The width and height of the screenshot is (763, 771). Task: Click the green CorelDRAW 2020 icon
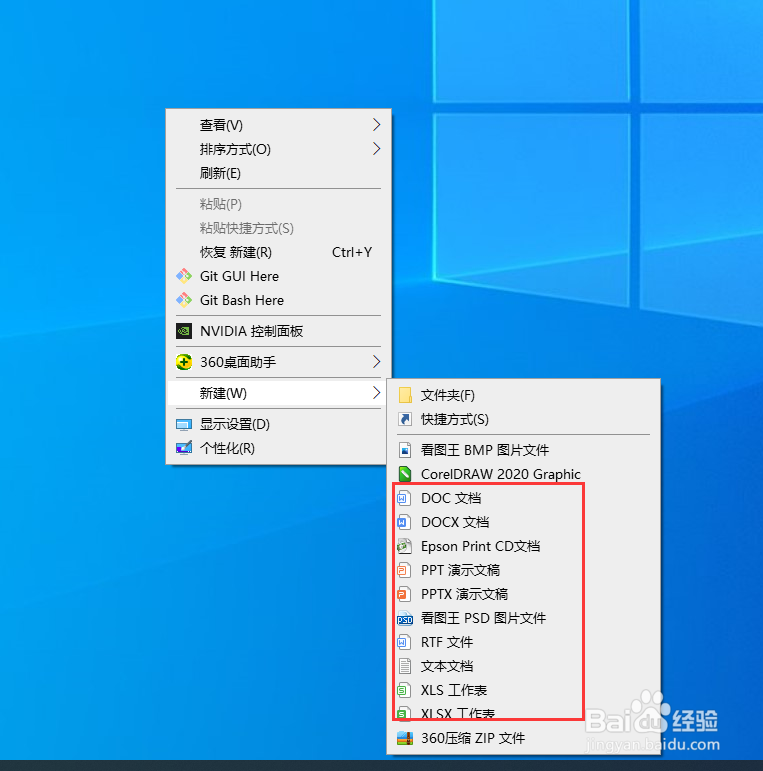click(405, 474)
